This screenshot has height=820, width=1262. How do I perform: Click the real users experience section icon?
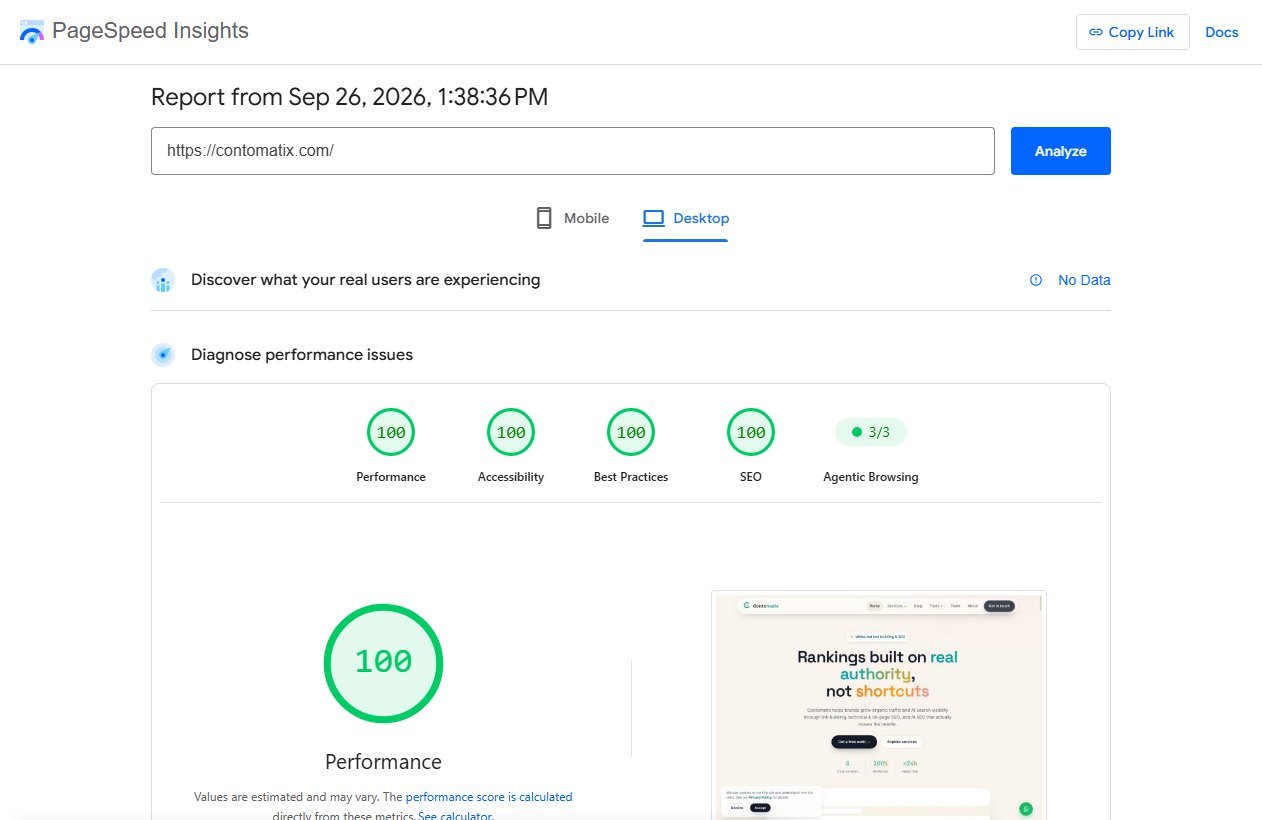click(x=163, y=280)
